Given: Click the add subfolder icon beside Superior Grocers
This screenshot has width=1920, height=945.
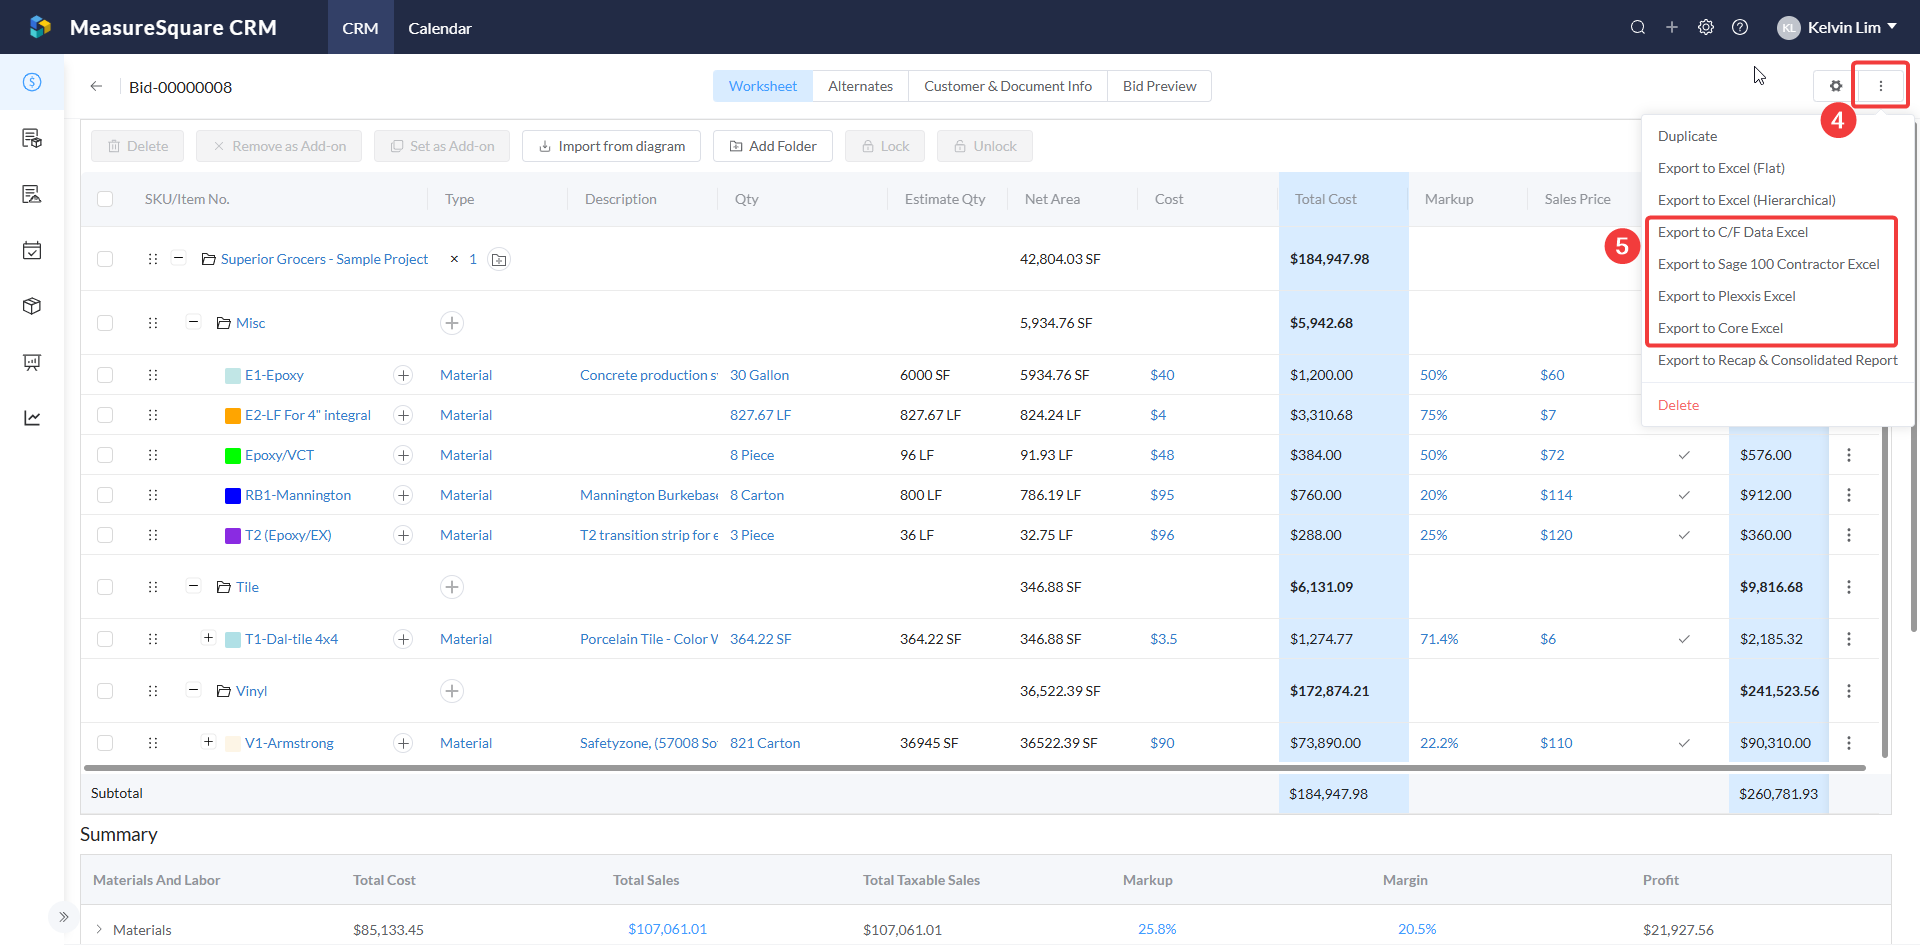Looking at the screenshot, I should (499, 259).
